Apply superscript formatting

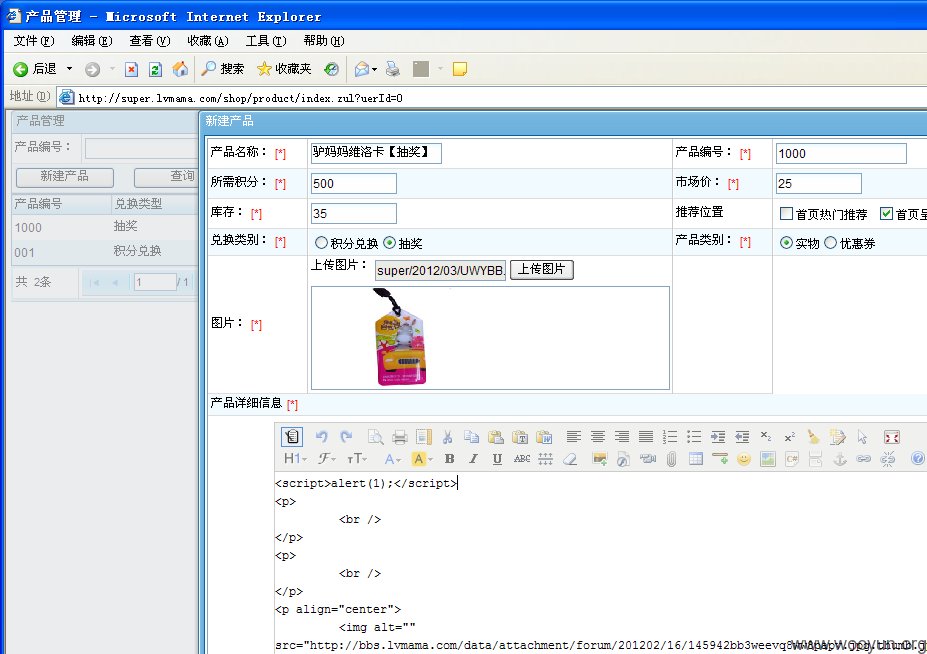point(790,437)
